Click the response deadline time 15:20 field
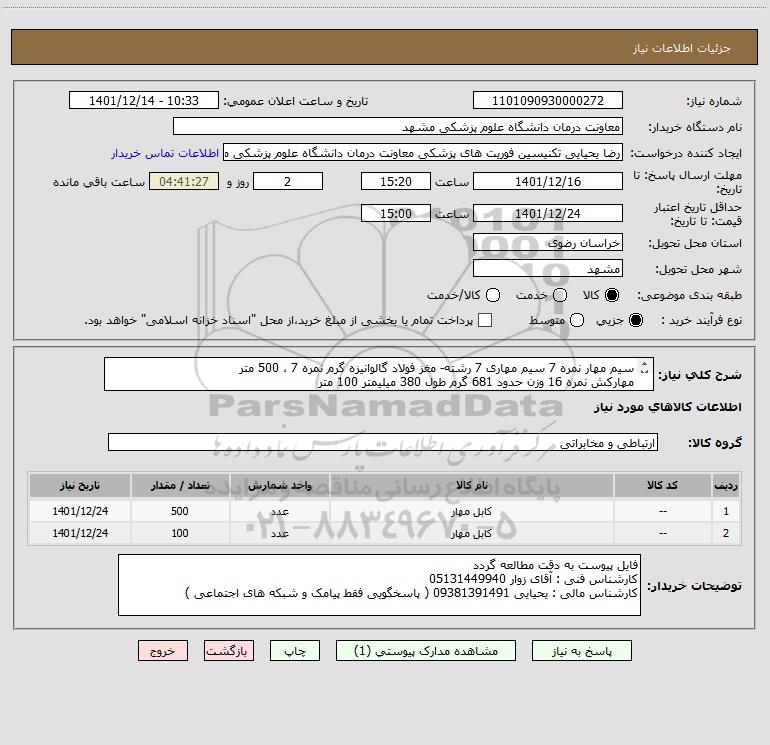The width and height of the screenshot is (770, 745). pyautogui.click(x=396, y=181)
